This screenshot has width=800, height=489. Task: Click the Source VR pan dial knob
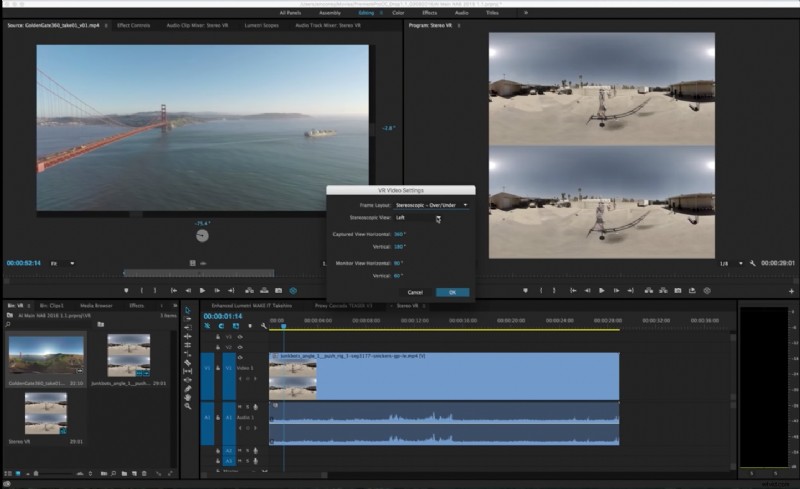[202, 235]
